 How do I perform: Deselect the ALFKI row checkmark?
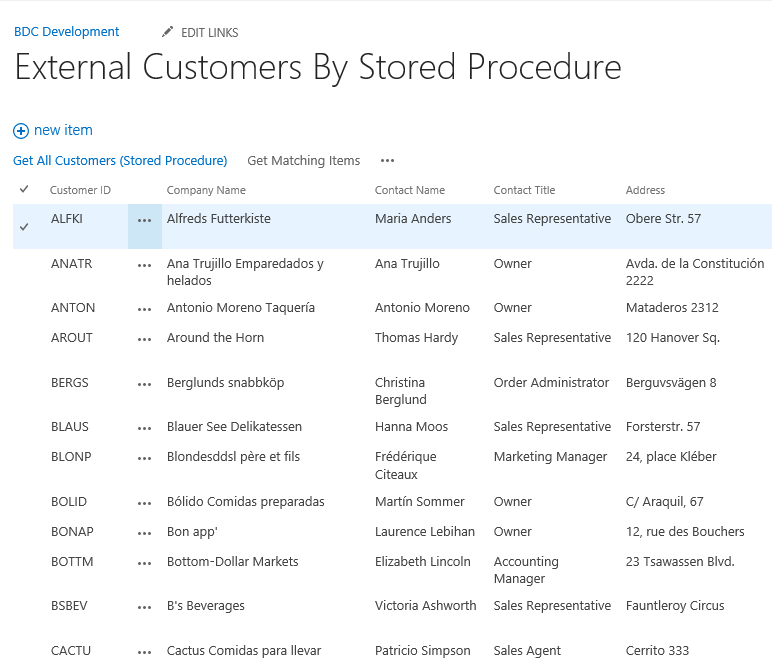(x=24, y=227)
